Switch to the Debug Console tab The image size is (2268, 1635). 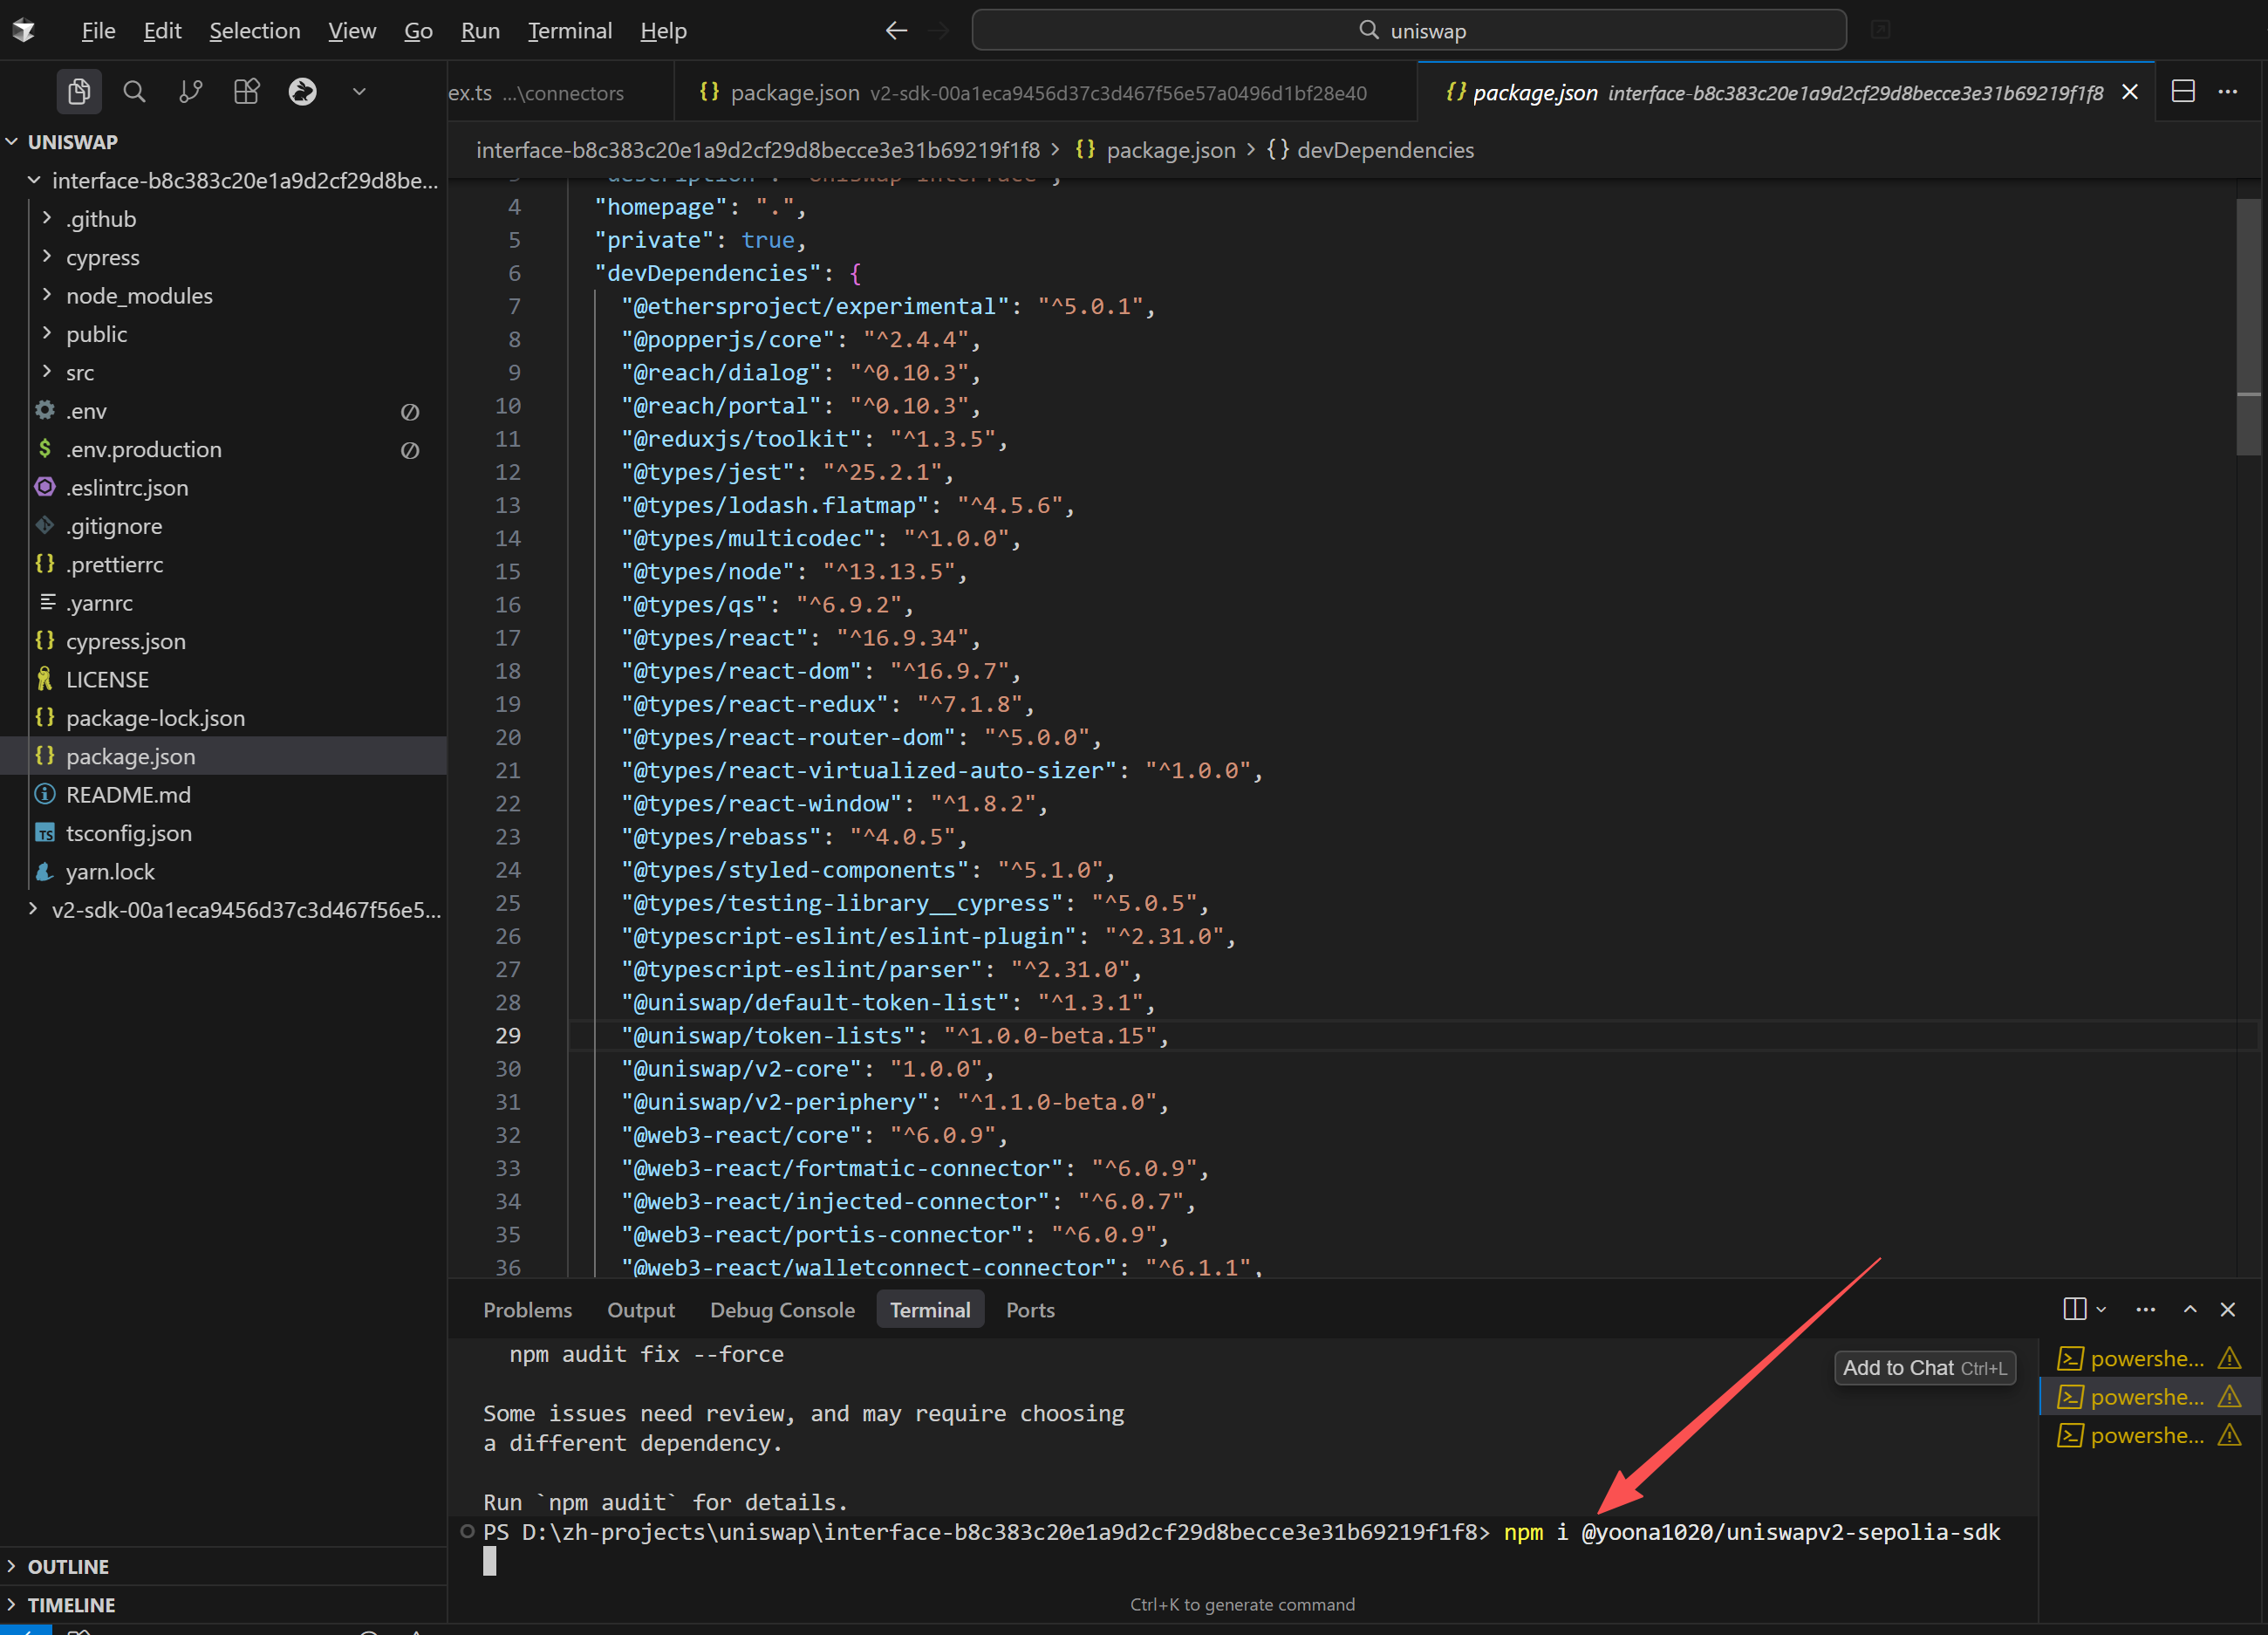tap(782, 1310)
